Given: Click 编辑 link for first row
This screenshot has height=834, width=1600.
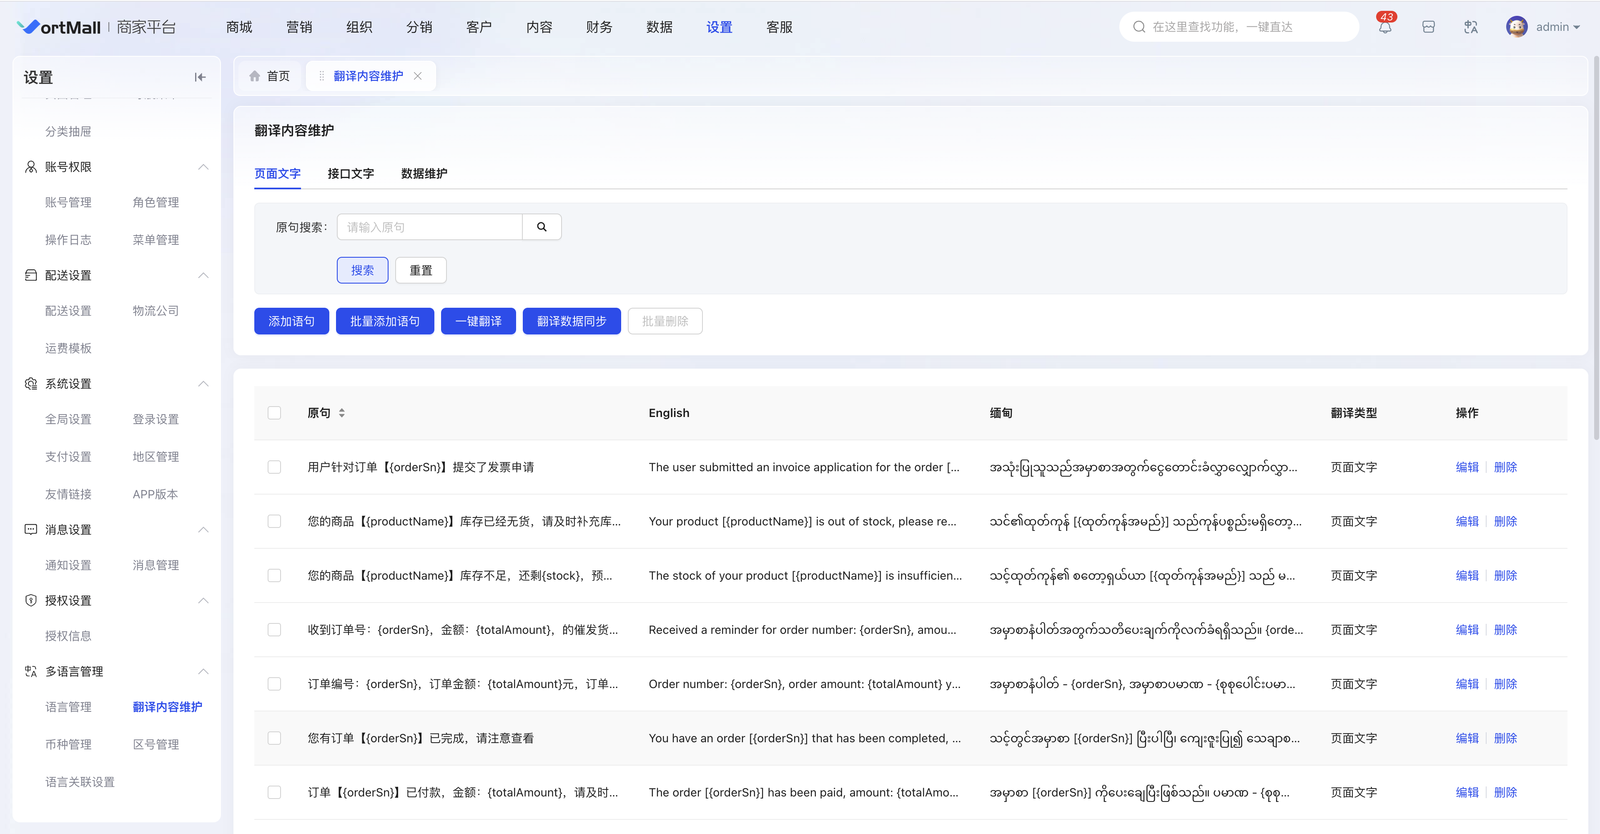Looking at the screenshot, I should pos(1467,467).
